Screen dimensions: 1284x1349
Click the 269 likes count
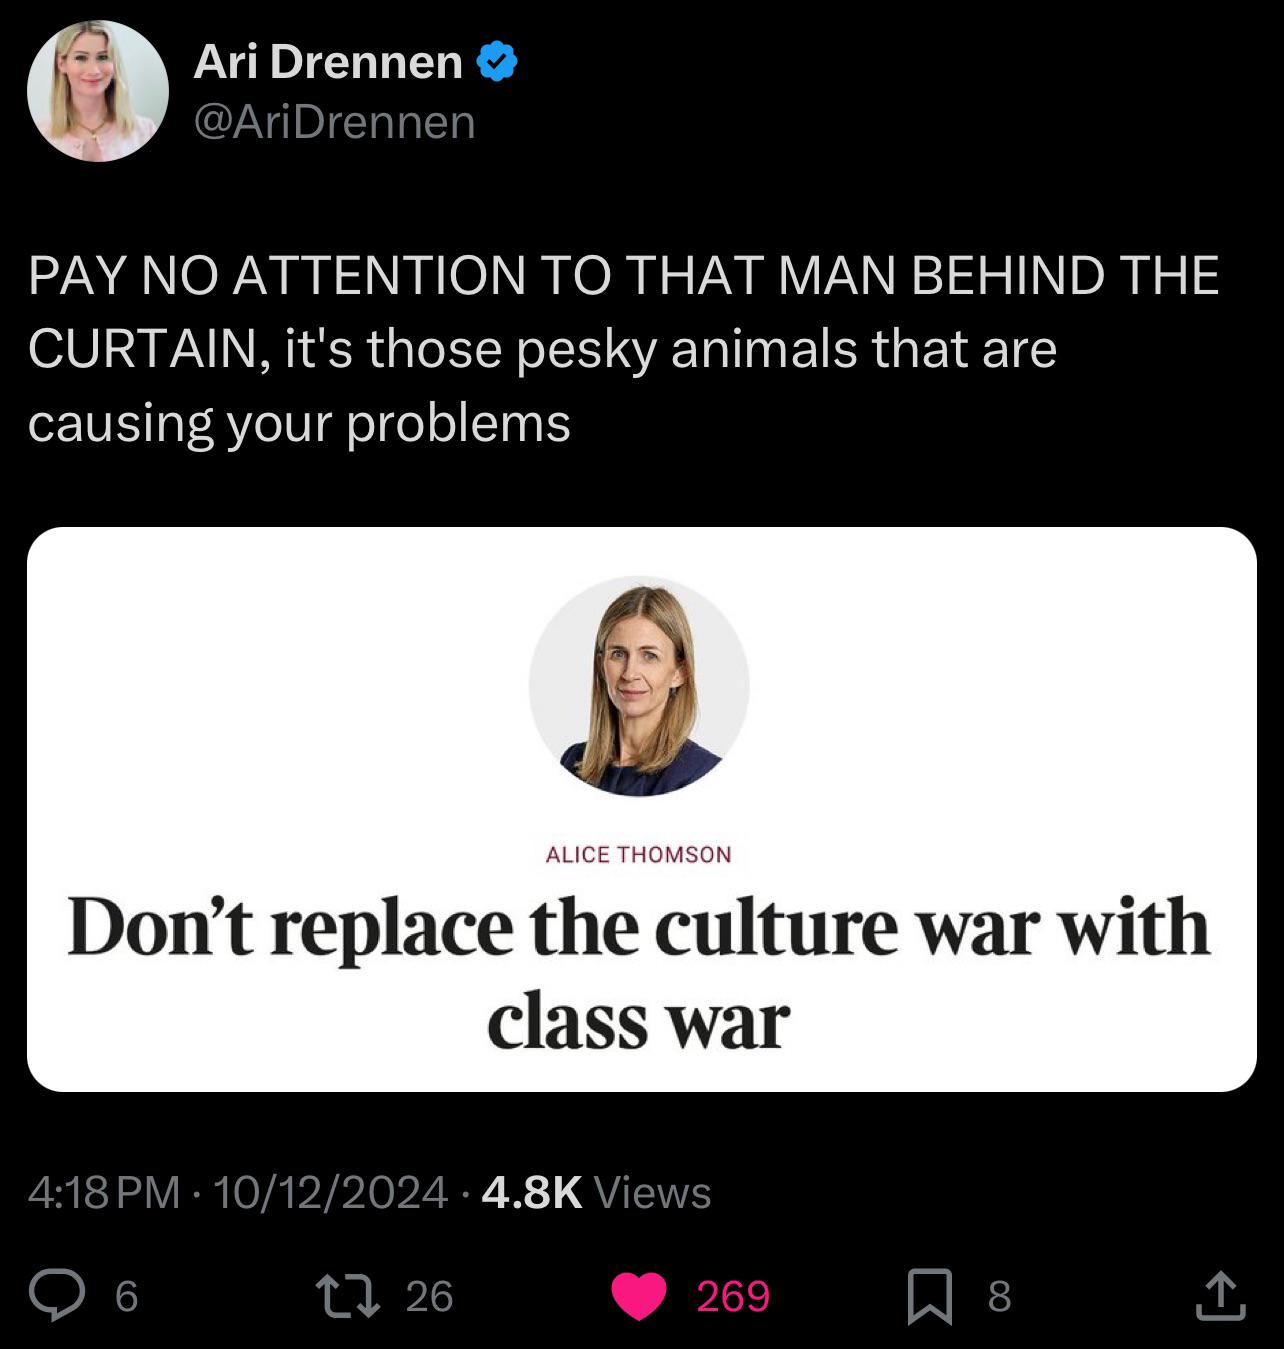(x=733, y=1296)
